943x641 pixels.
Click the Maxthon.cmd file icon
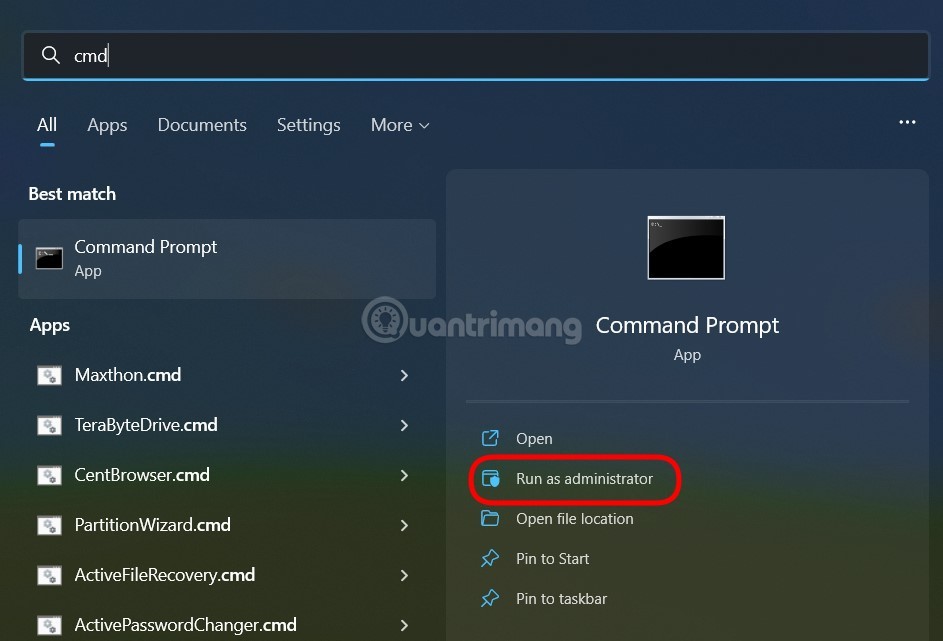click(x=49, y=376)
